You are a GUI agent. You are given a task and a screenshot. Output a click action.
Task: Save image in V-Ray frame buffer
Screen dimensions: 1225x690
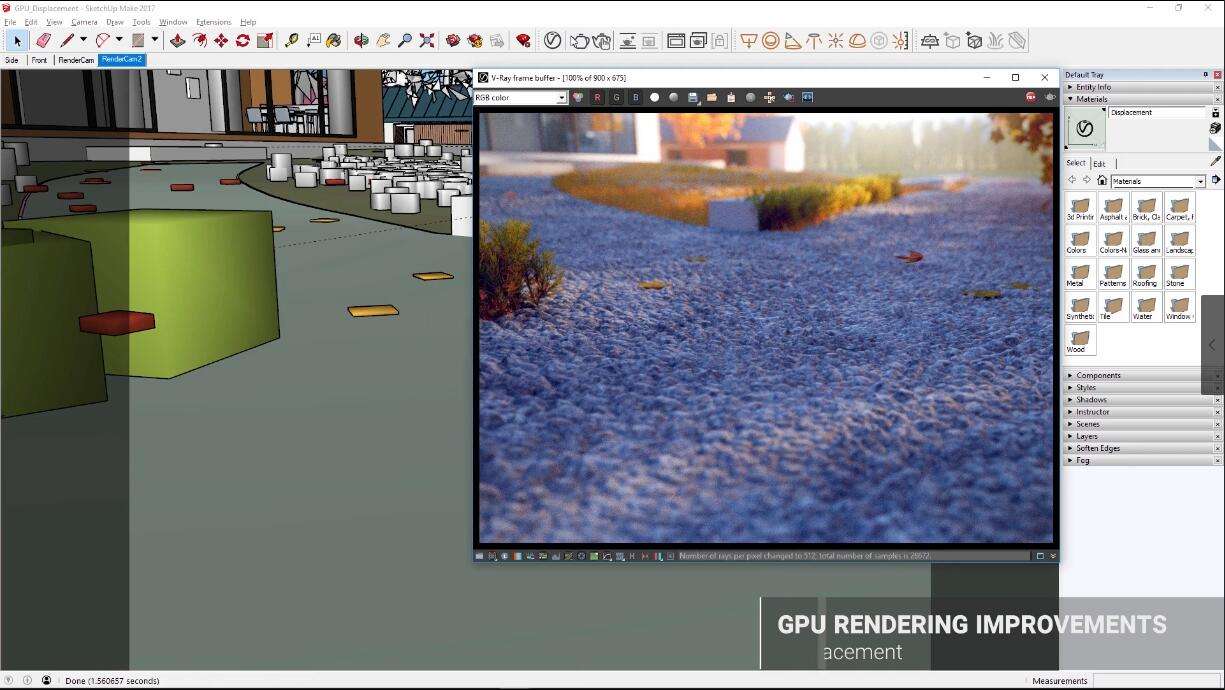(693, 97)
